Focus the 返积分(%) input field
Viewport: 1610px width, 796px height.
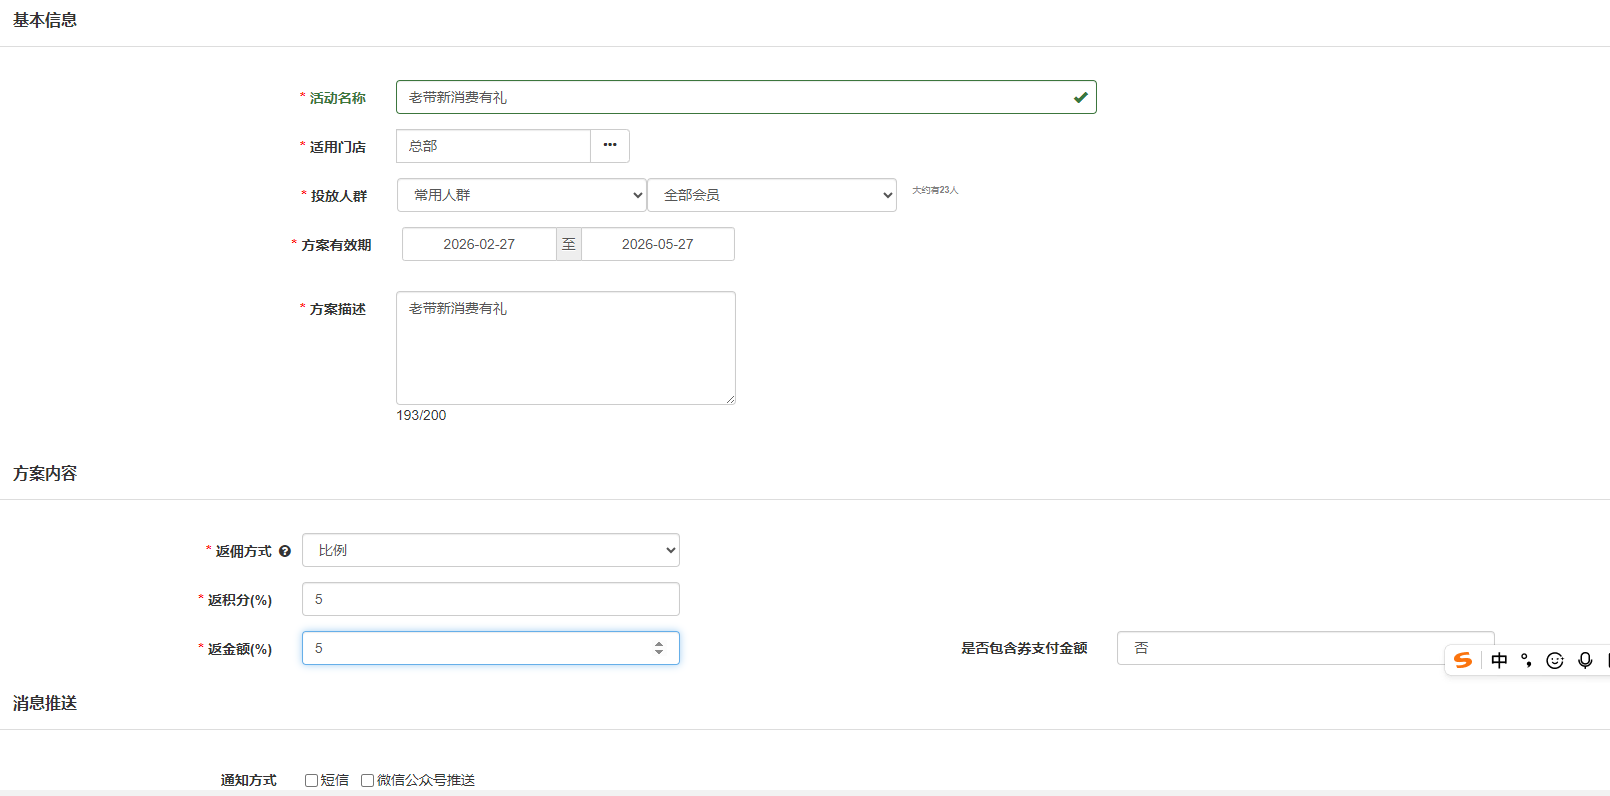(490, 599)
